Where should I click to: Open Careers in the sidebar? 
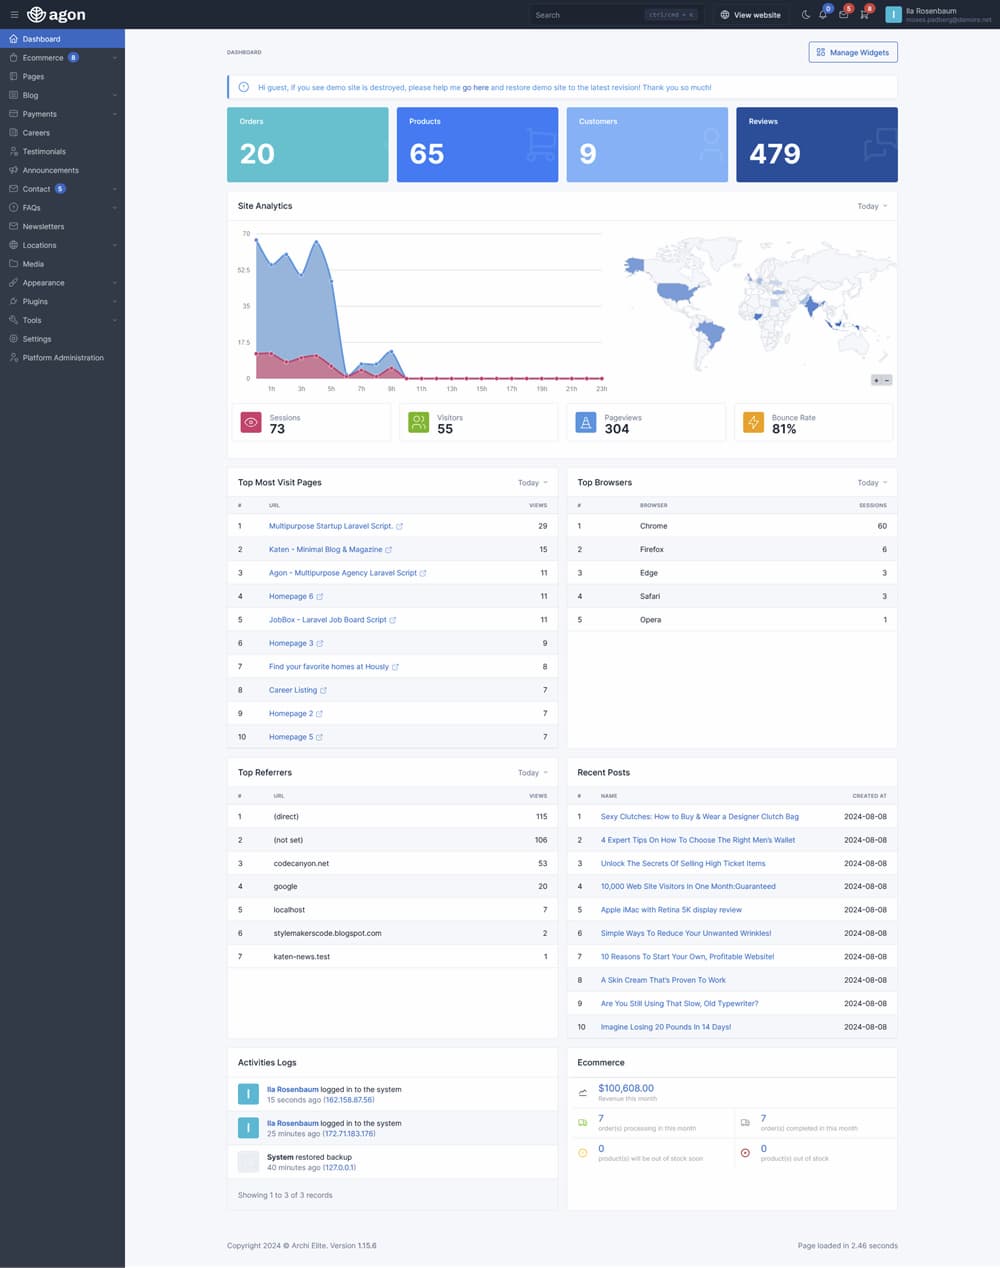(x=62, y=133)
